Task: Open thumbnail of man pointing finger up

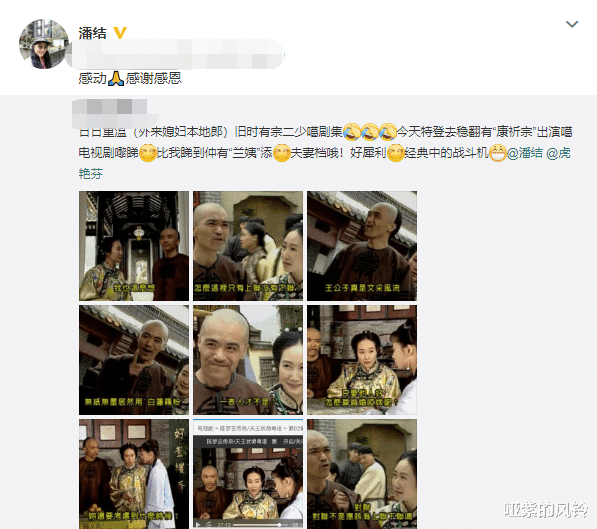Action: click(134, 360)
